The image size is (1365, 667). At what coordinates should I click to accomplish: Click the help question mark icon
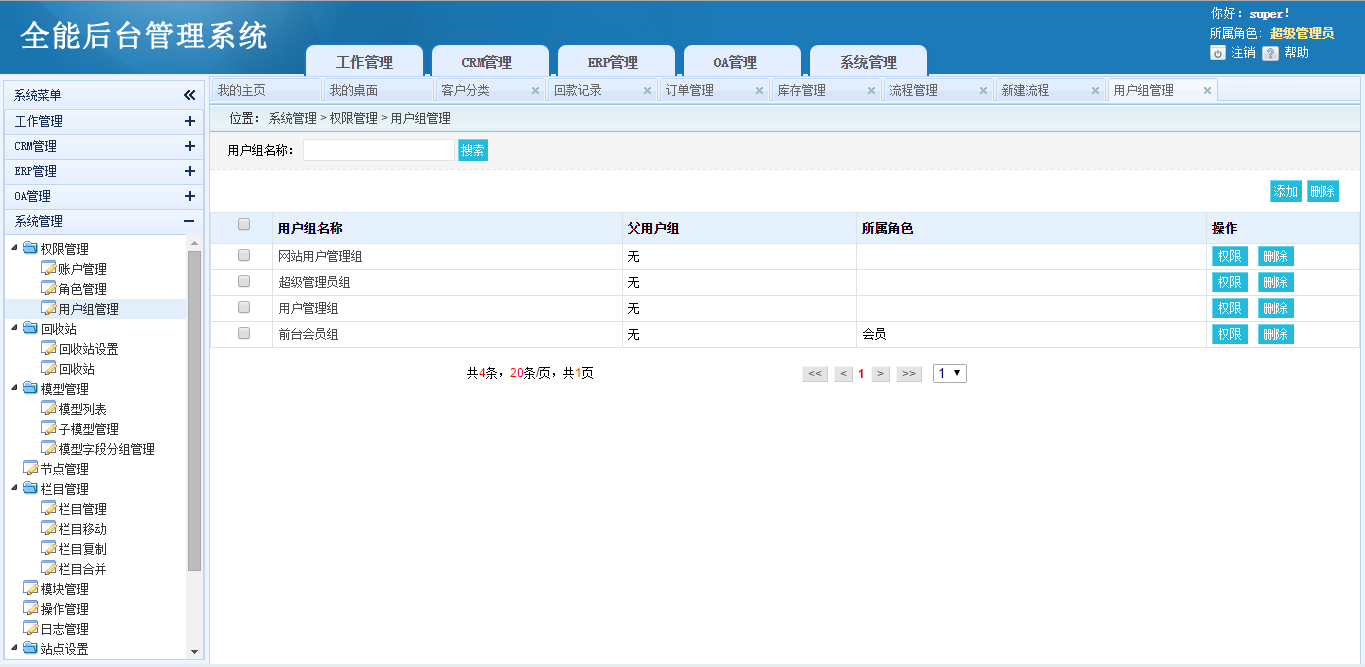point(1270,53)
